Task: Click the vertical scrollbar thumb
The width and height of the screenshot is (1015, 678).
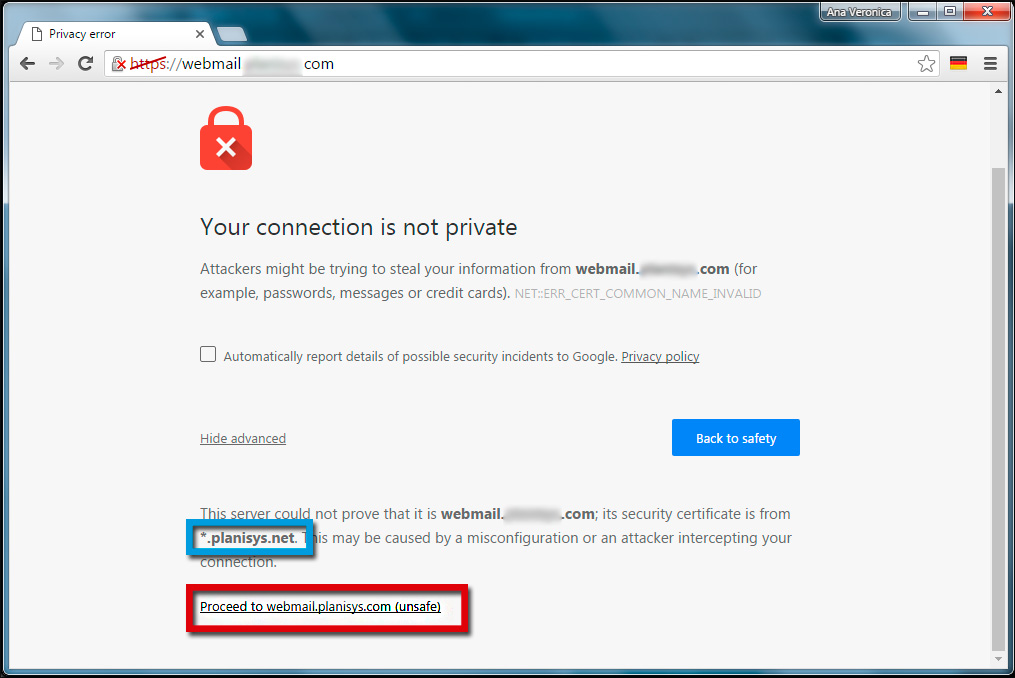Action: pos(998,408)
